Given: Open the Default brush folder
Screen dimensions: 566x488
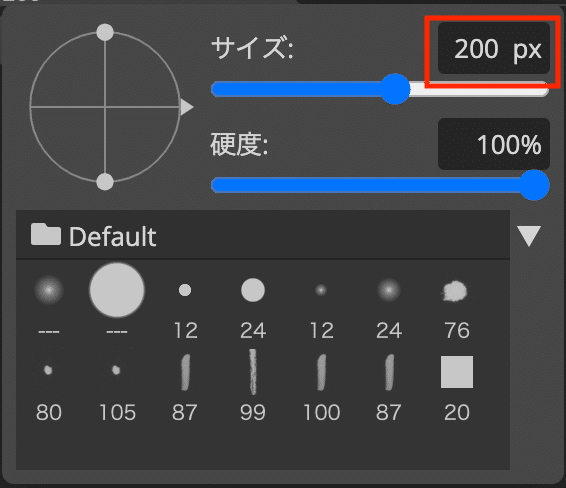Looking at the screenshot, I should (263, 235).
